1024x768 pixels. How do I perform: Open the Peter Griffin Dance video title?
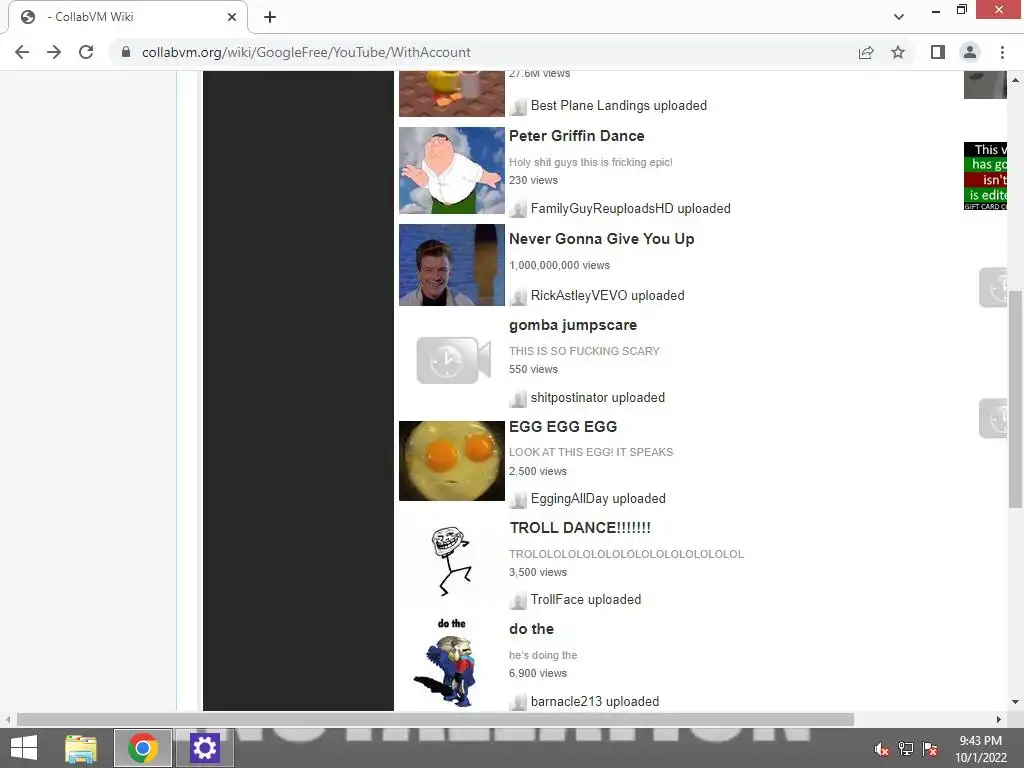(577, 136)
